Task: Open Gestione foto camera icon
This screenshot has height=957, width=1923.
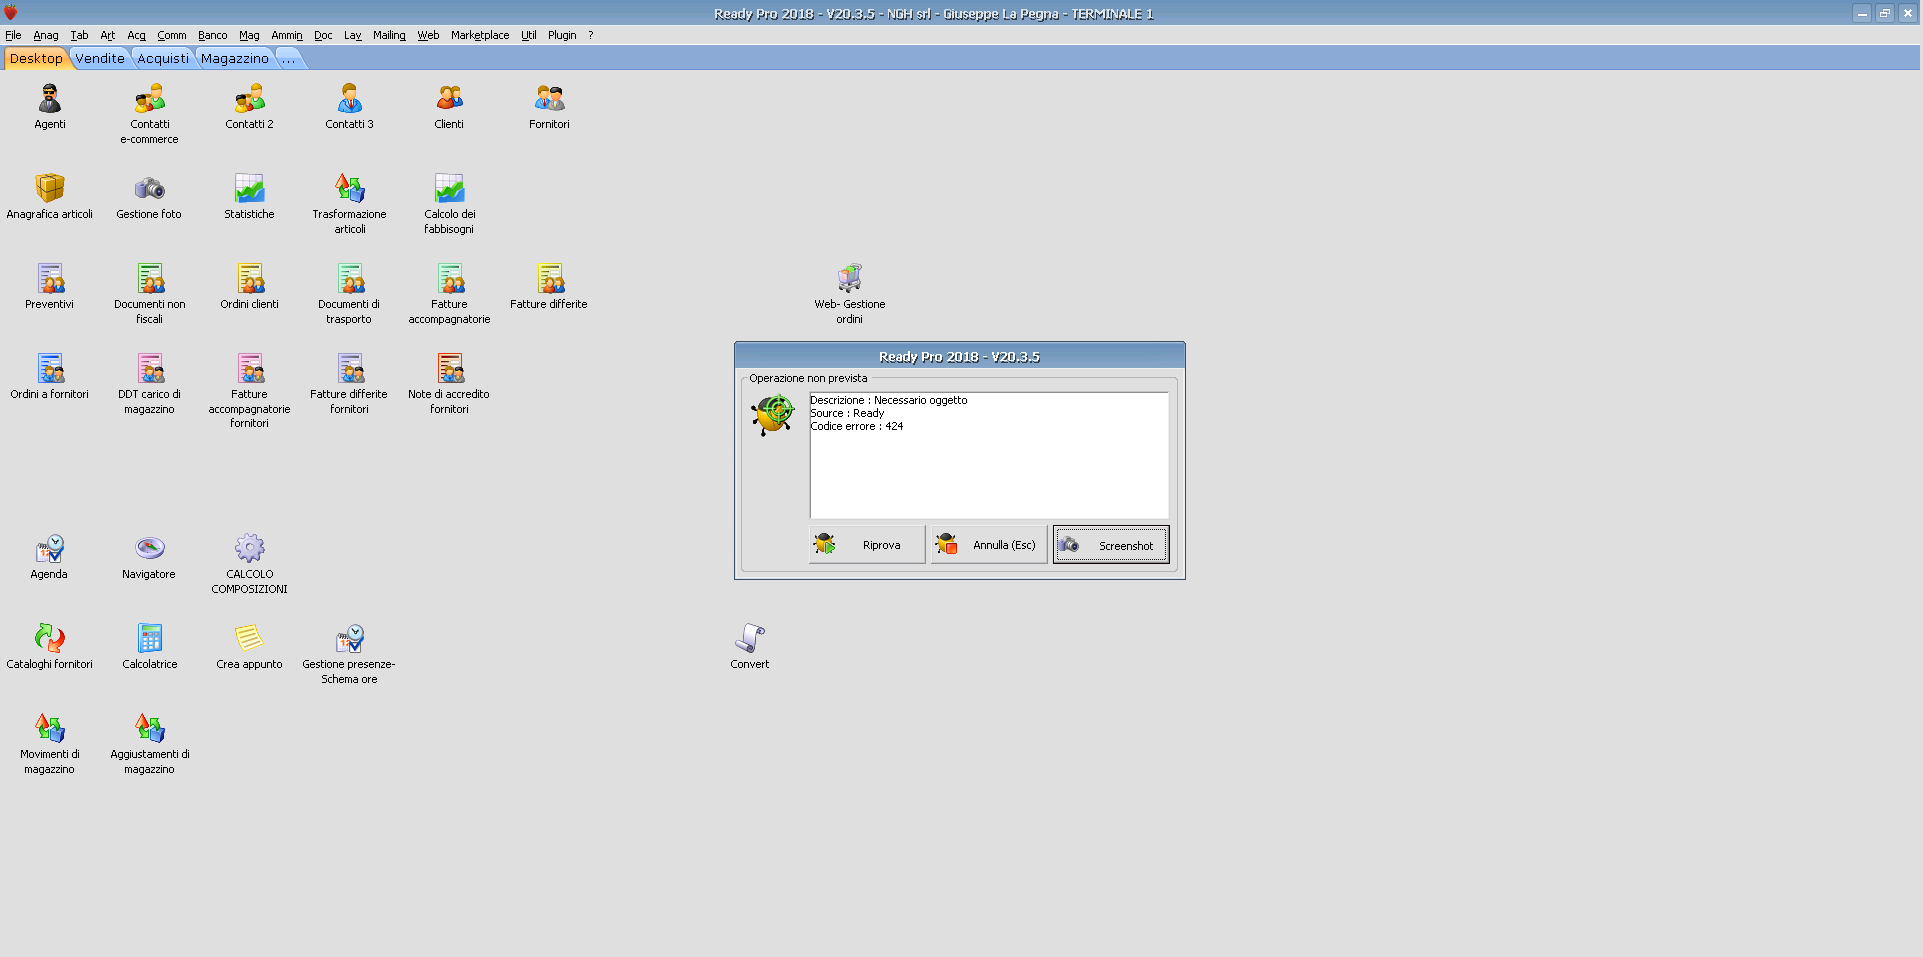Action: click(150, 189)
